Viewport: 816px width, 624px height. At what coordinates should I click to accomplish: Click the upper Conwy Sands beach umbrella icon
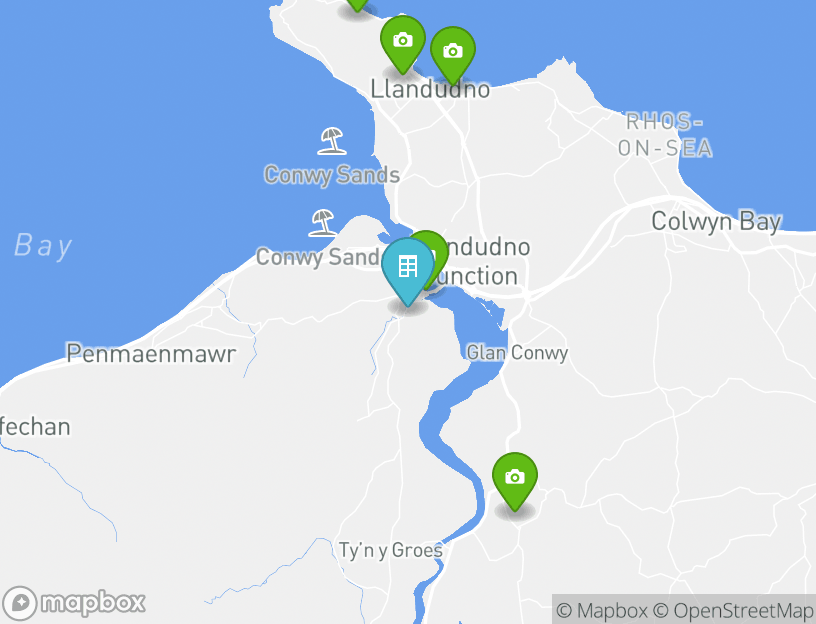[332, 141]
